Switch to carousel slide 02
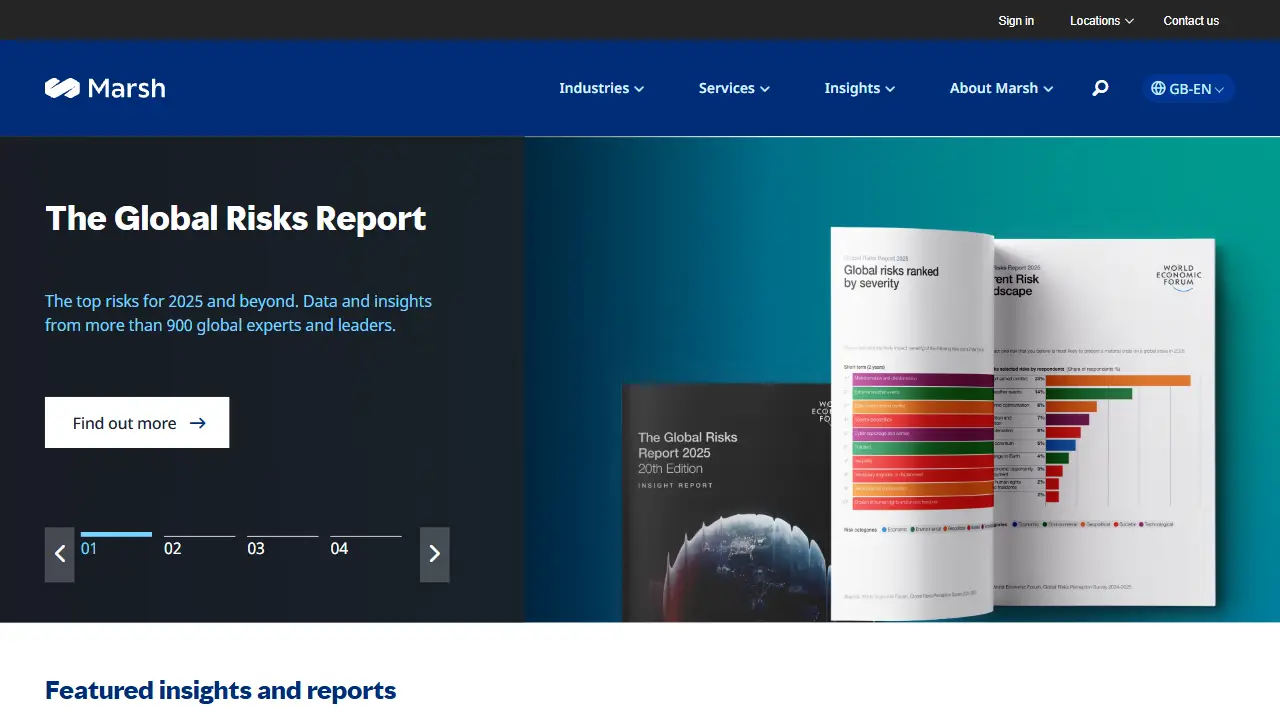The image size is (1280, 720). (x=199, y=545)
